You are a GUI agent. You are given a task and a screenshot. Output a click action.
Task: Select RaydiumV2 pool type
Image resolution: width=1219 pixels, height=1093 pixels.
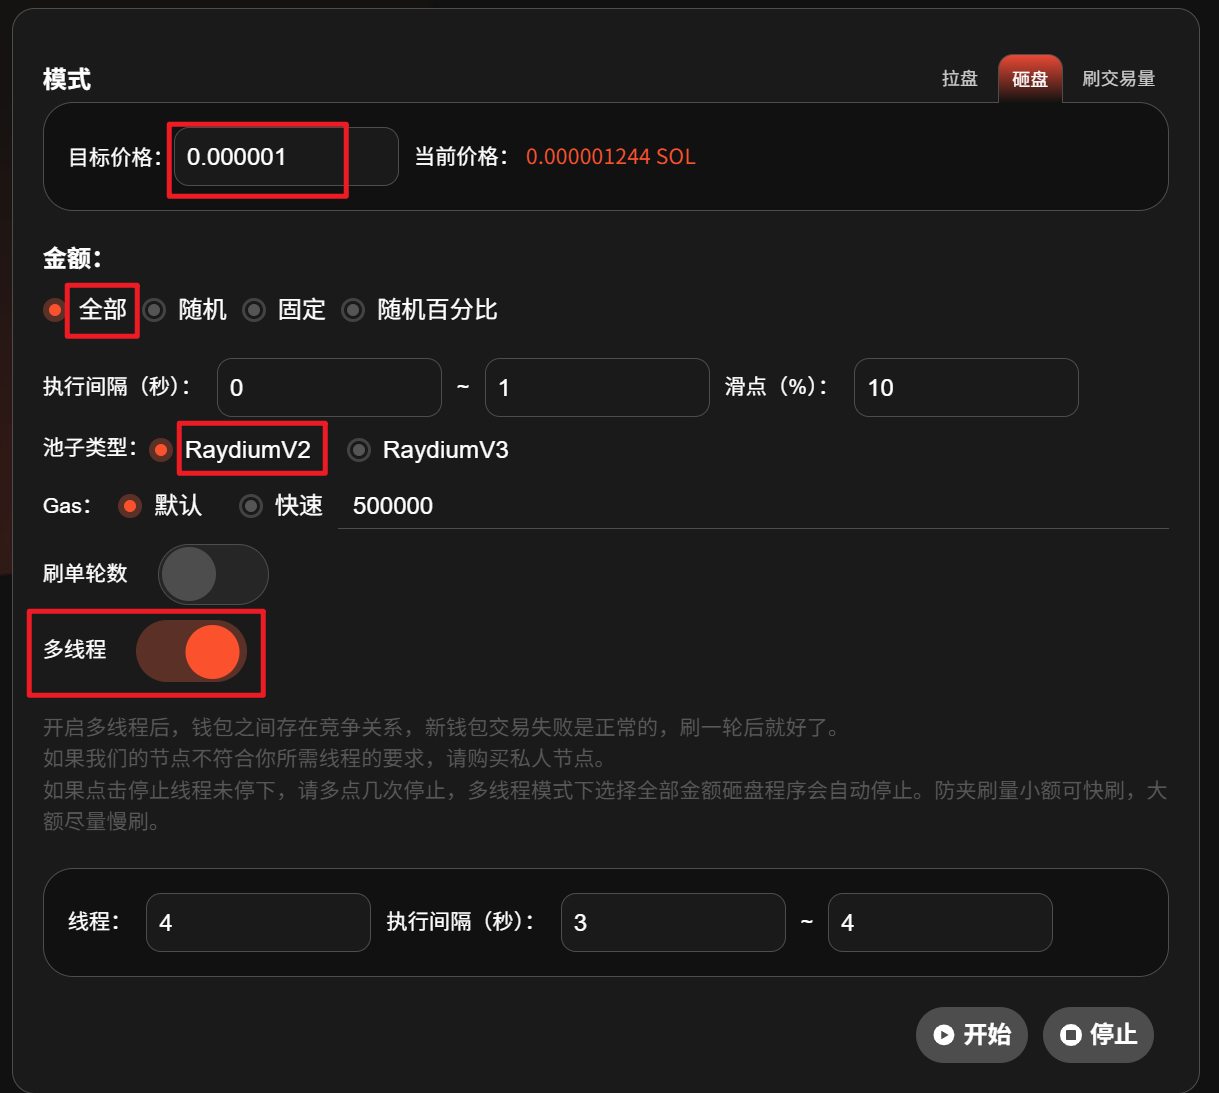pos(160,450)
